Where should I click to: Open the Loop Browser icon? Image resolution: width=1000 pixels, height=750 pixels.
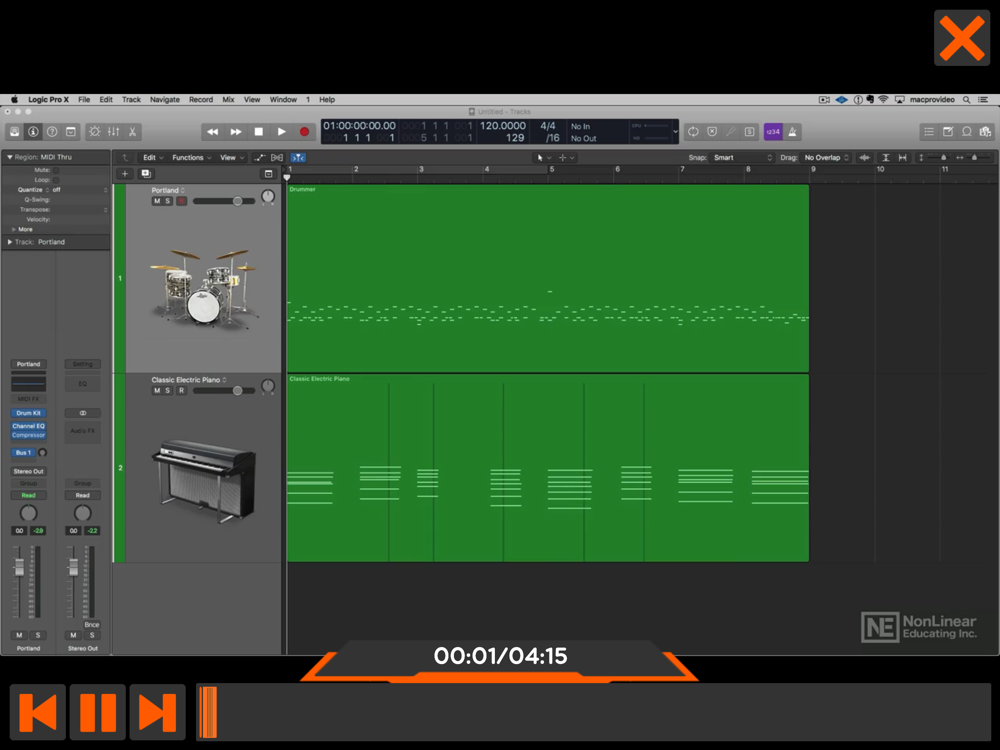[x=967, y=132]
